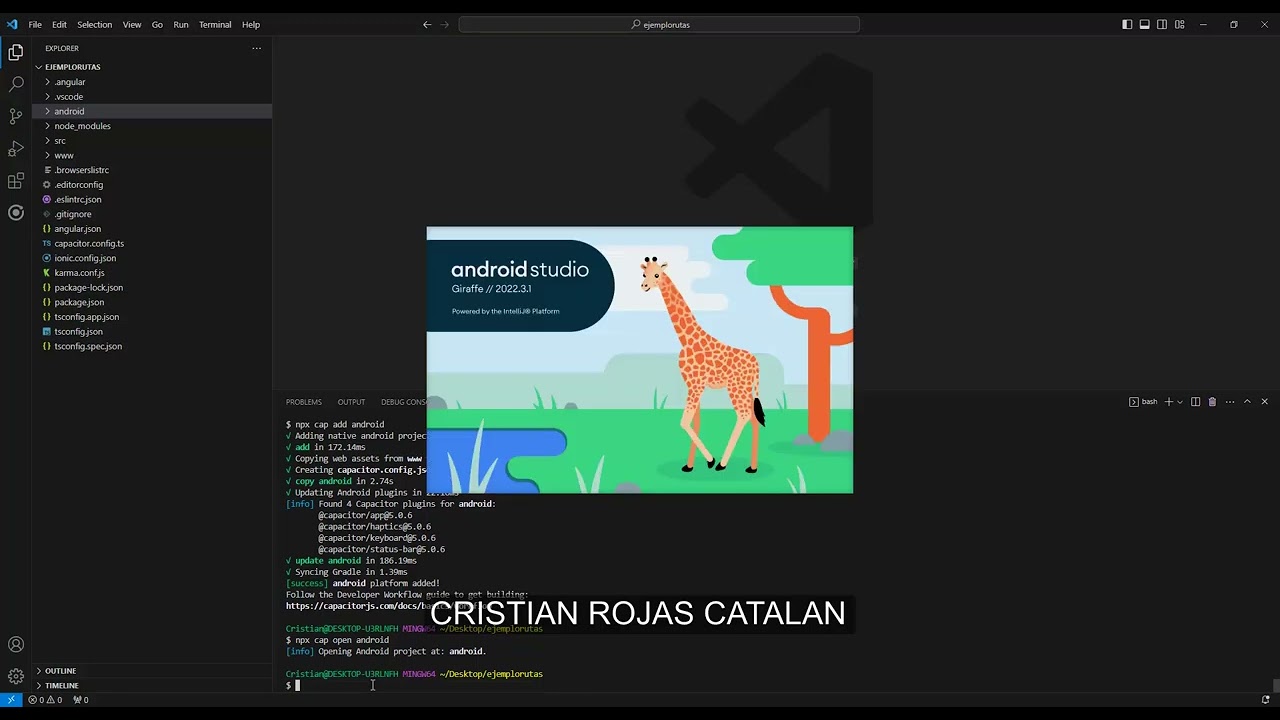Image resolution: width=1280 pixels, height=720 pixels.
Task: Go back with the navigation arrow
Action: pos(427,24)
